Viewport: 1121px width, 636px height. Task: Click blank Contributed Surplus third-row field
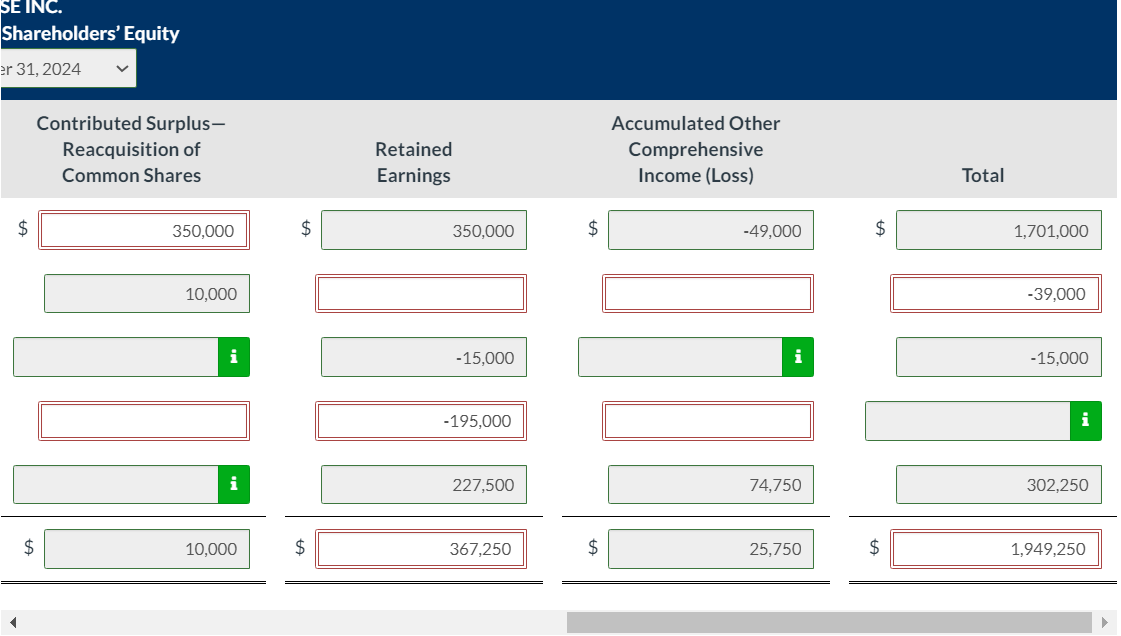tap(116, 357)
